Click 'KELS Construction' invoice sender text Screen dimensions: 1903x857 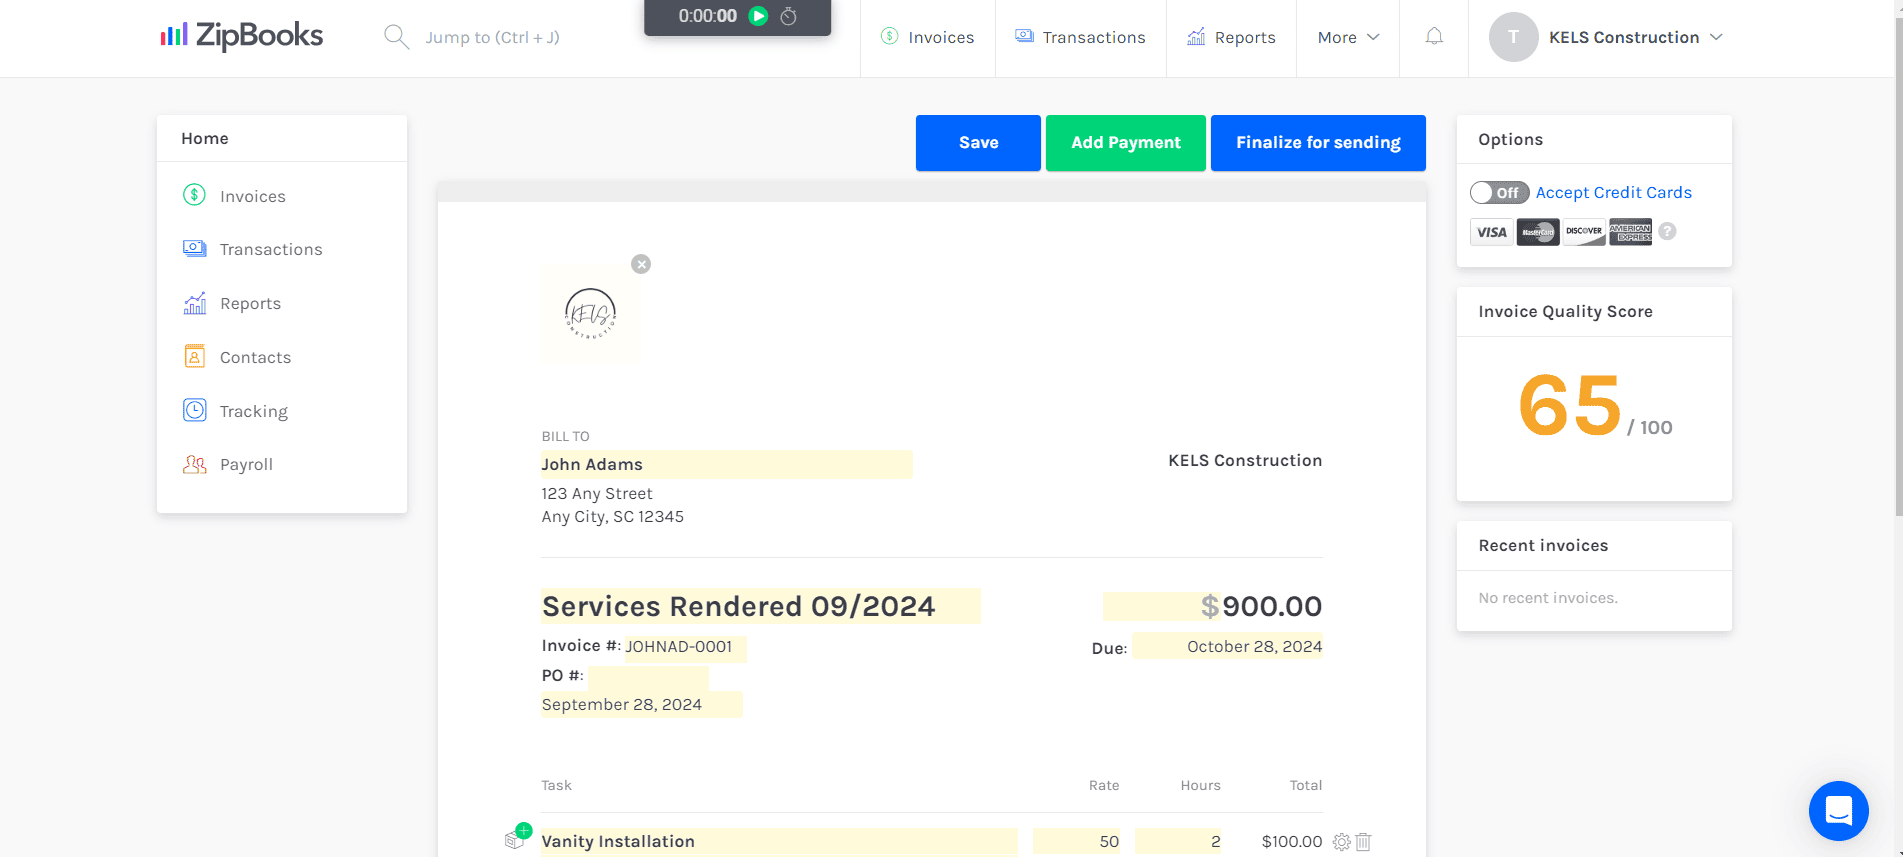point(1245,460)
